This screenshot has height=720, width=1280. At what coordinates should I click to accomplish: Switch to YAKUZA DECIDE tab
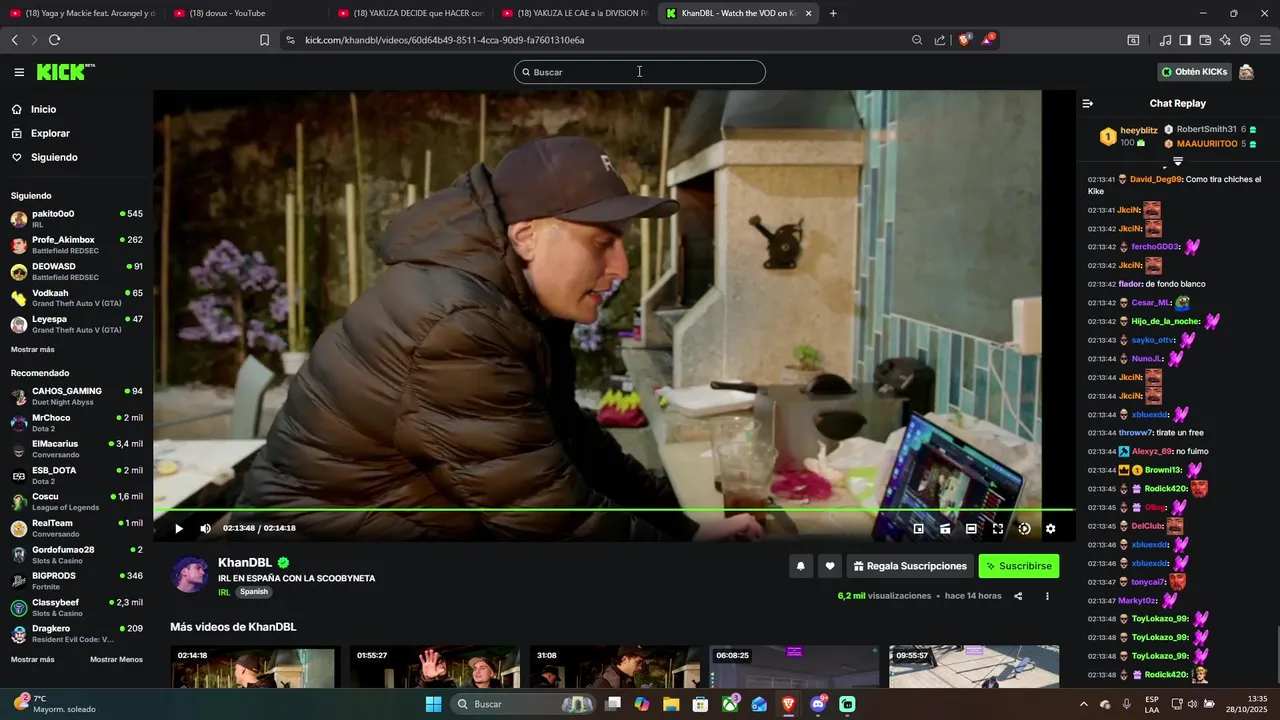coord(410,13)
